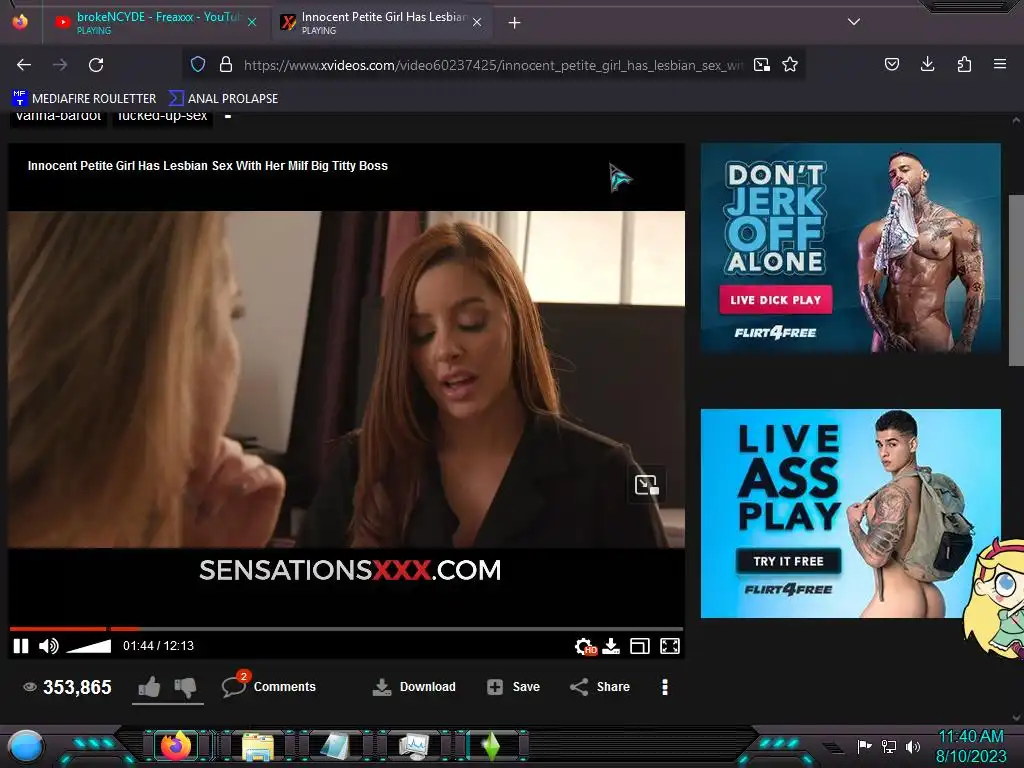The image size is (1024, 768).
Task: Open a new browser tab
Action: tap(514, 23)
